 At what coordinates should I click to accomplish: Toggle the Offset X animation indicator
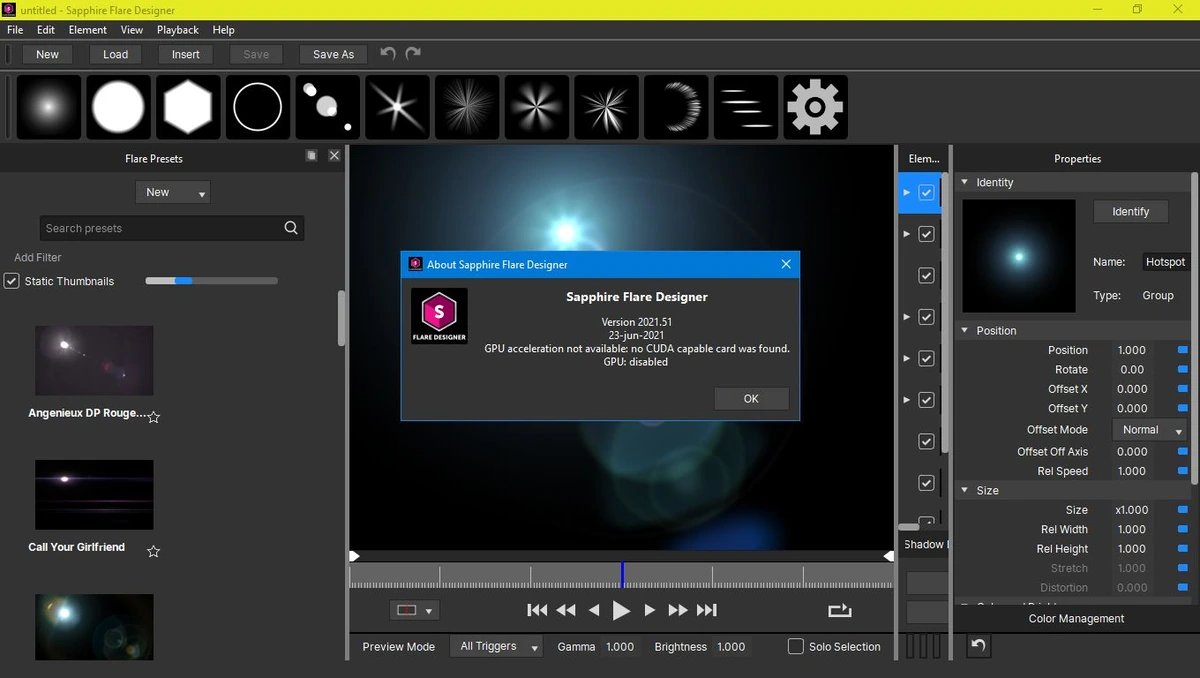pyautogui.click(x=1183, y=389)
